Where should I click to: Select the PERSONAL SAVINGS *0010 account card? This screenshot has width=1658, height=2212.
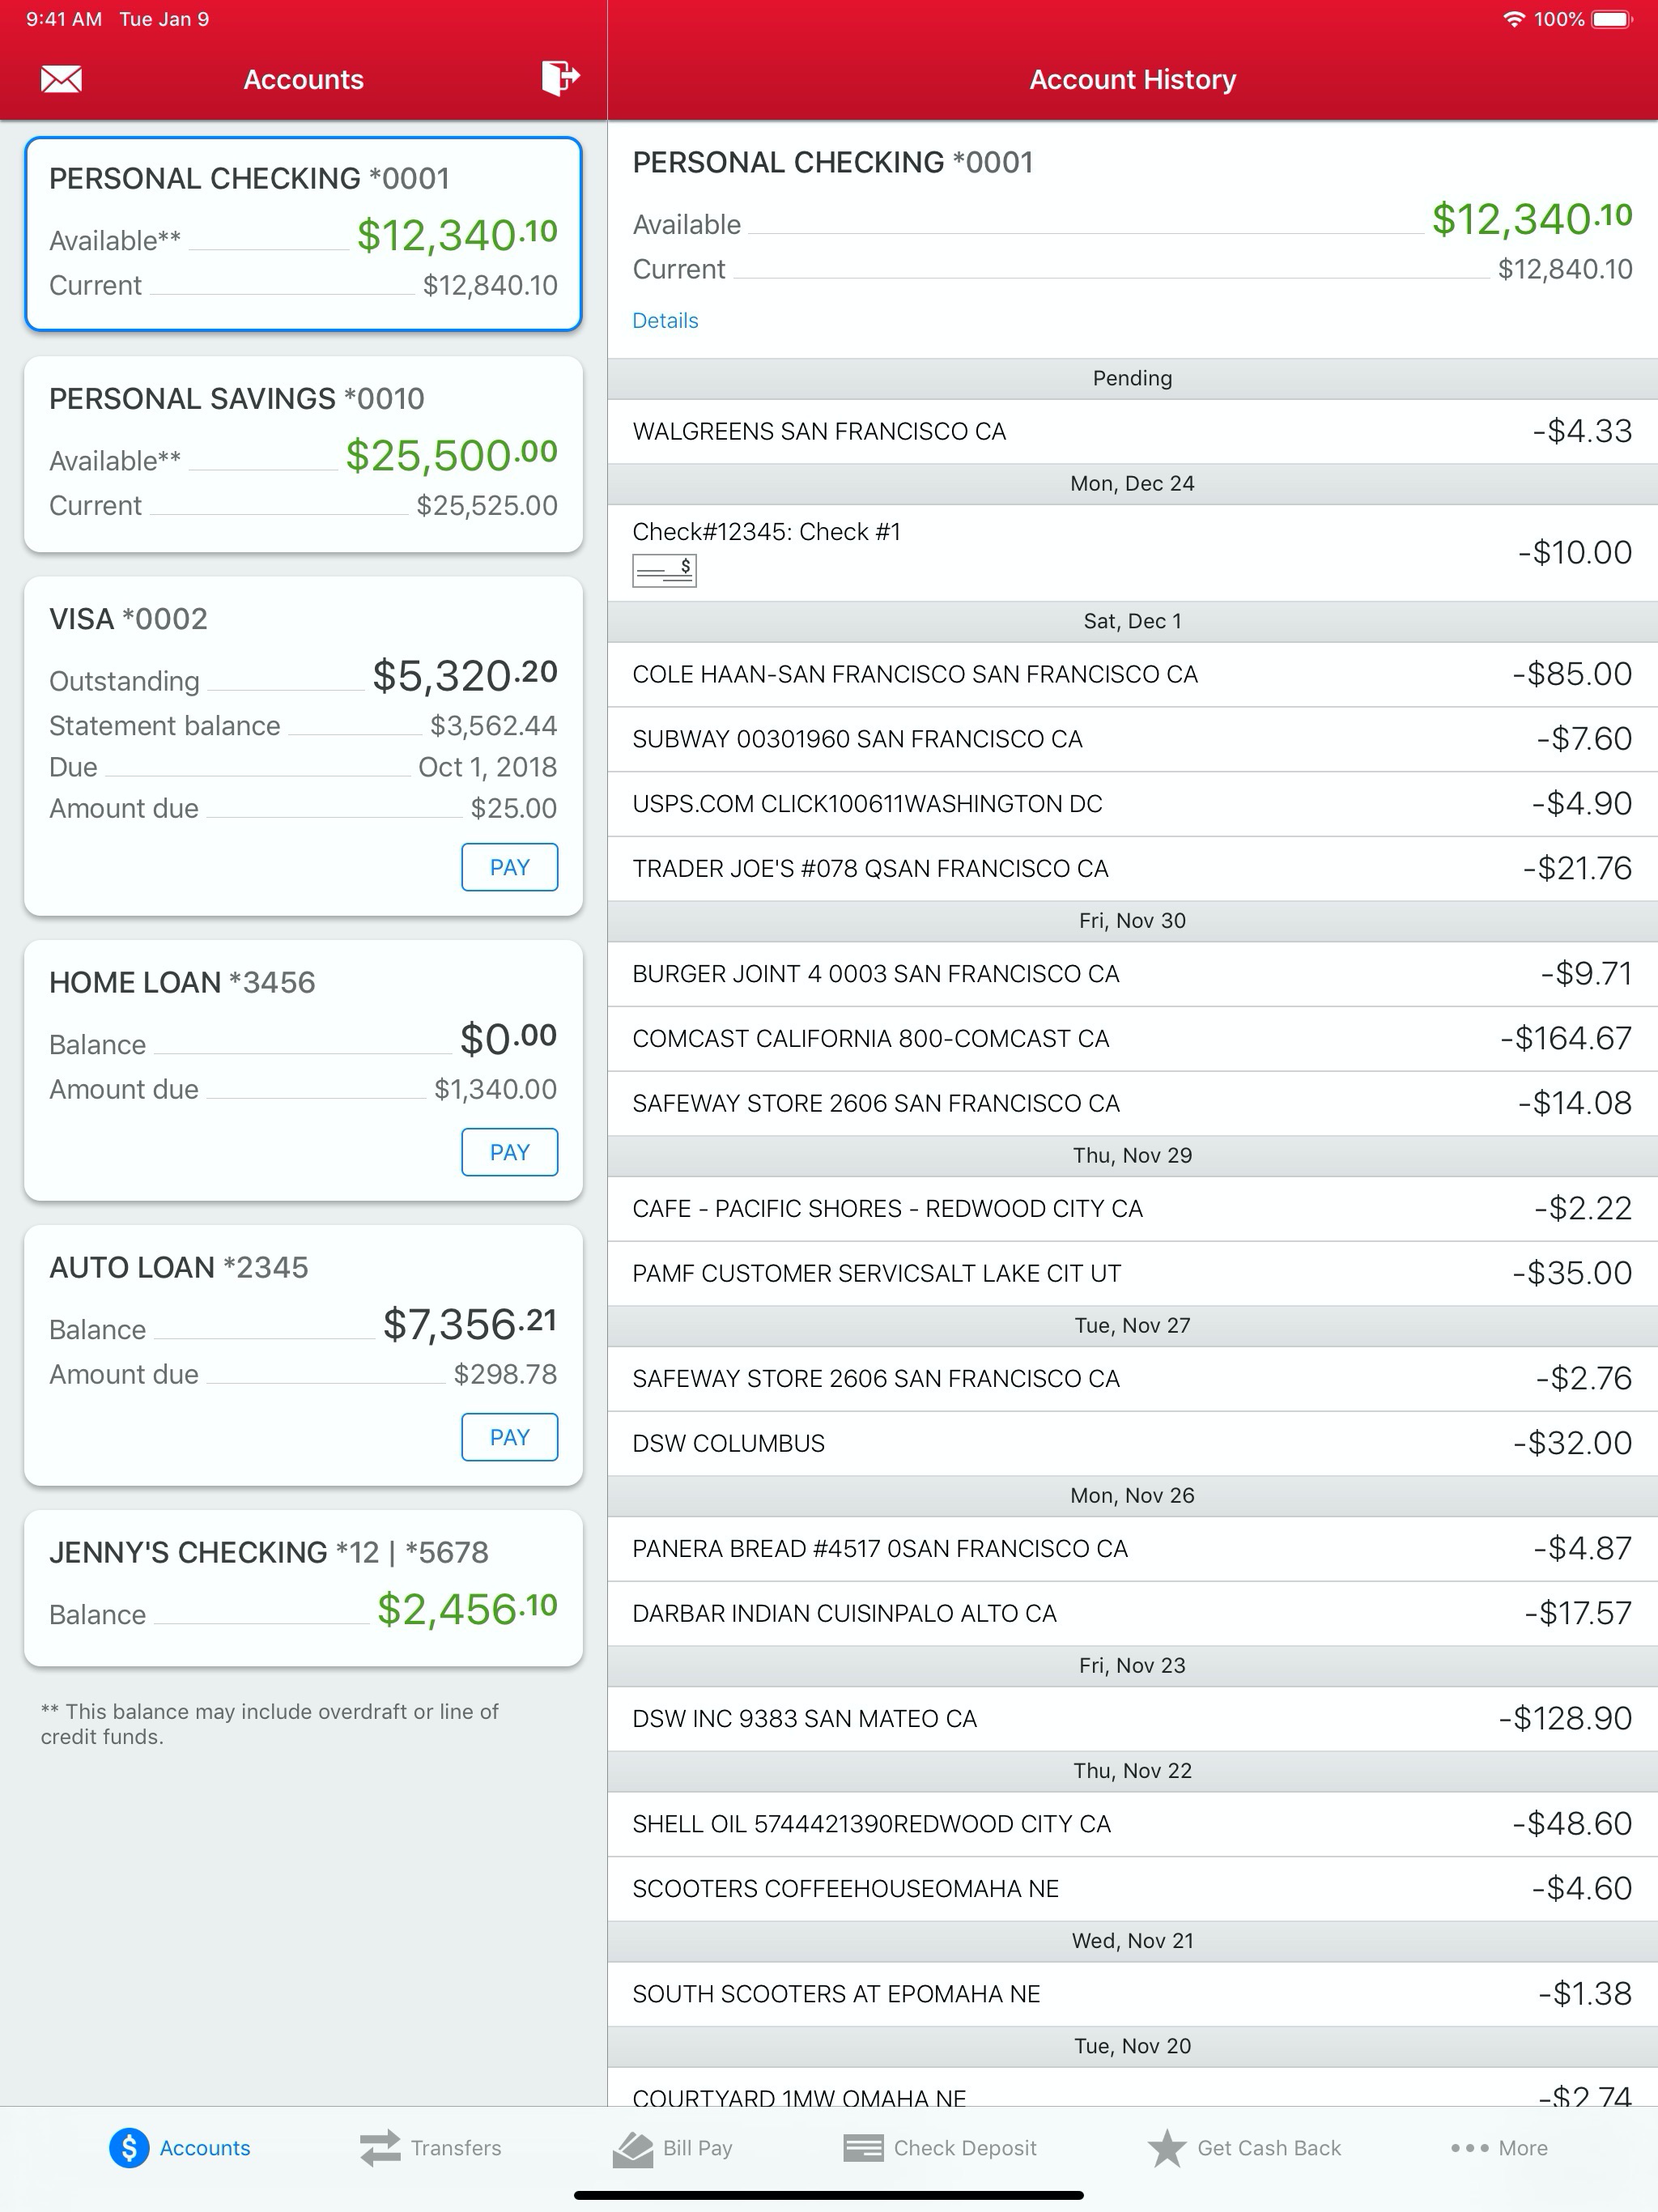[303, 454]
